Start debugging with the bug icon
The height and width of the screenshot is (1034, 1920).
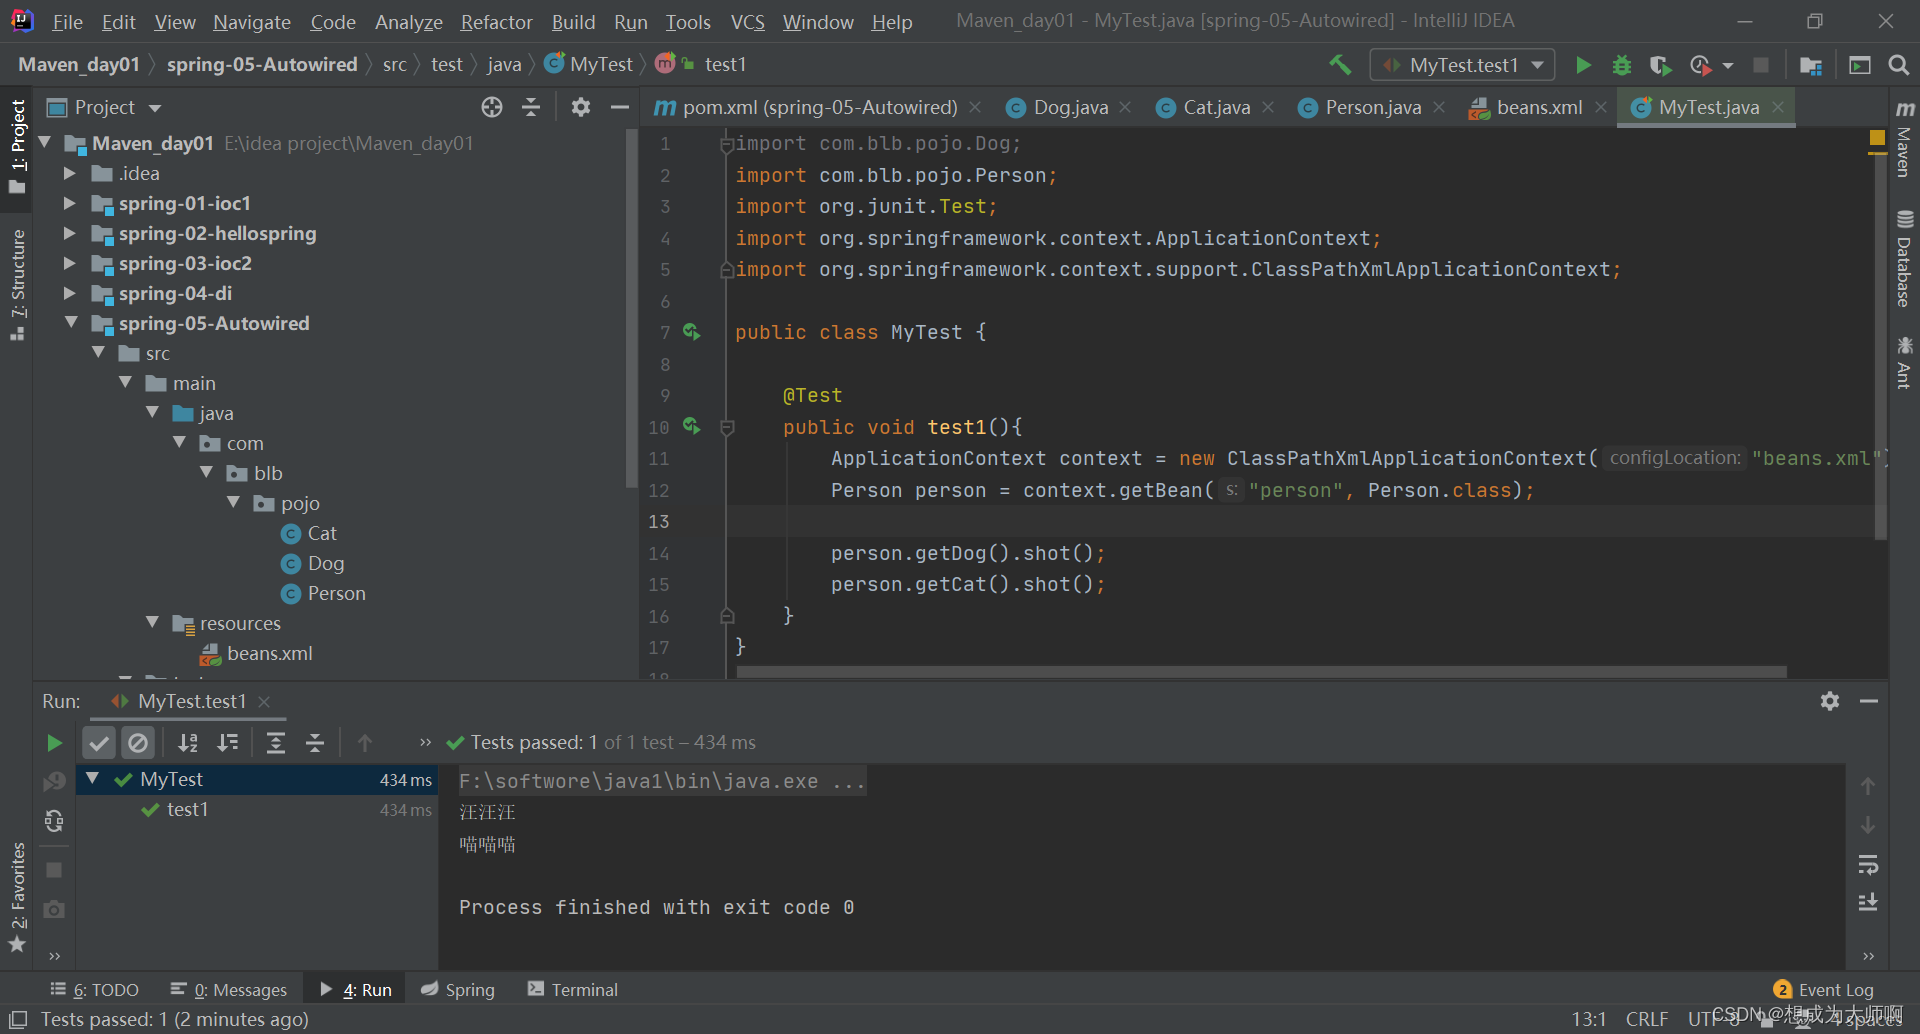pyautogui.click(x=1622, y=65)
